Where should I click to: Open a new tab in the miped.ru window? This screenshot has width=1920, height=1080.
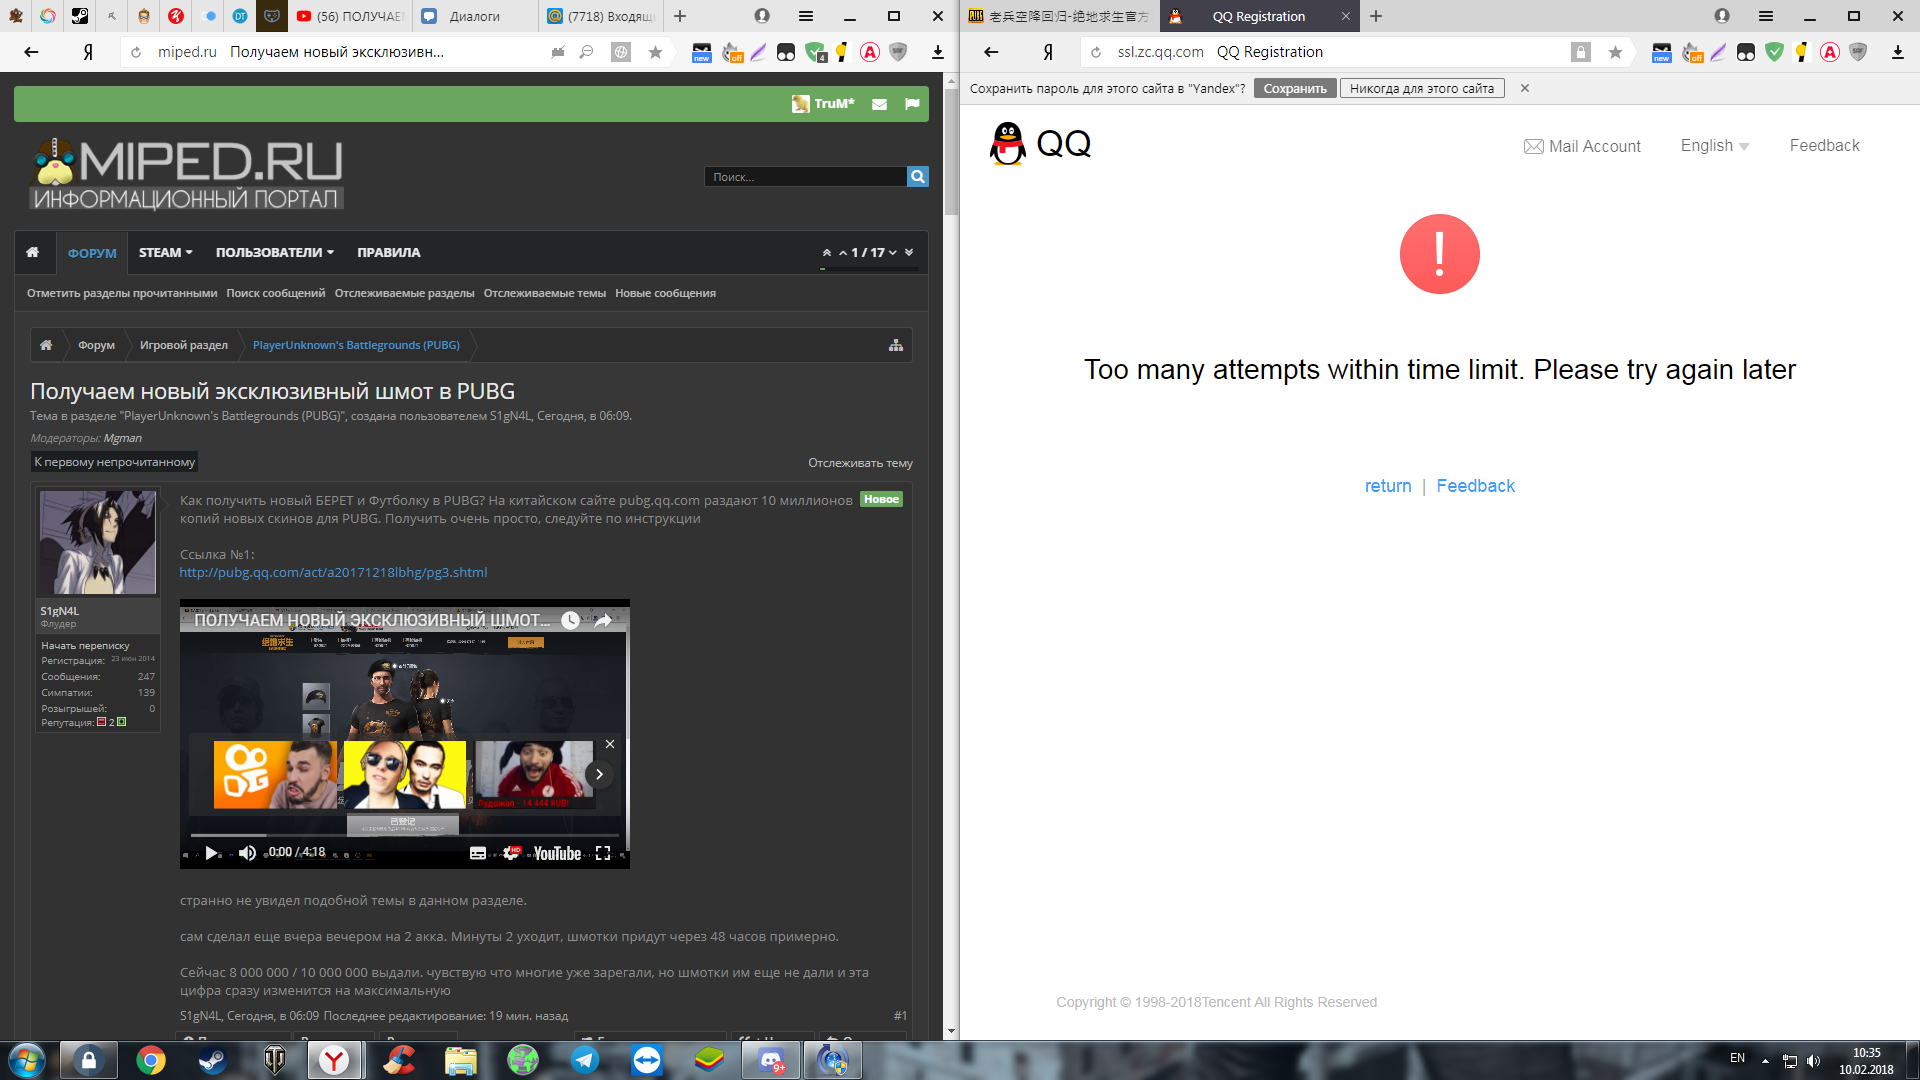680,16
